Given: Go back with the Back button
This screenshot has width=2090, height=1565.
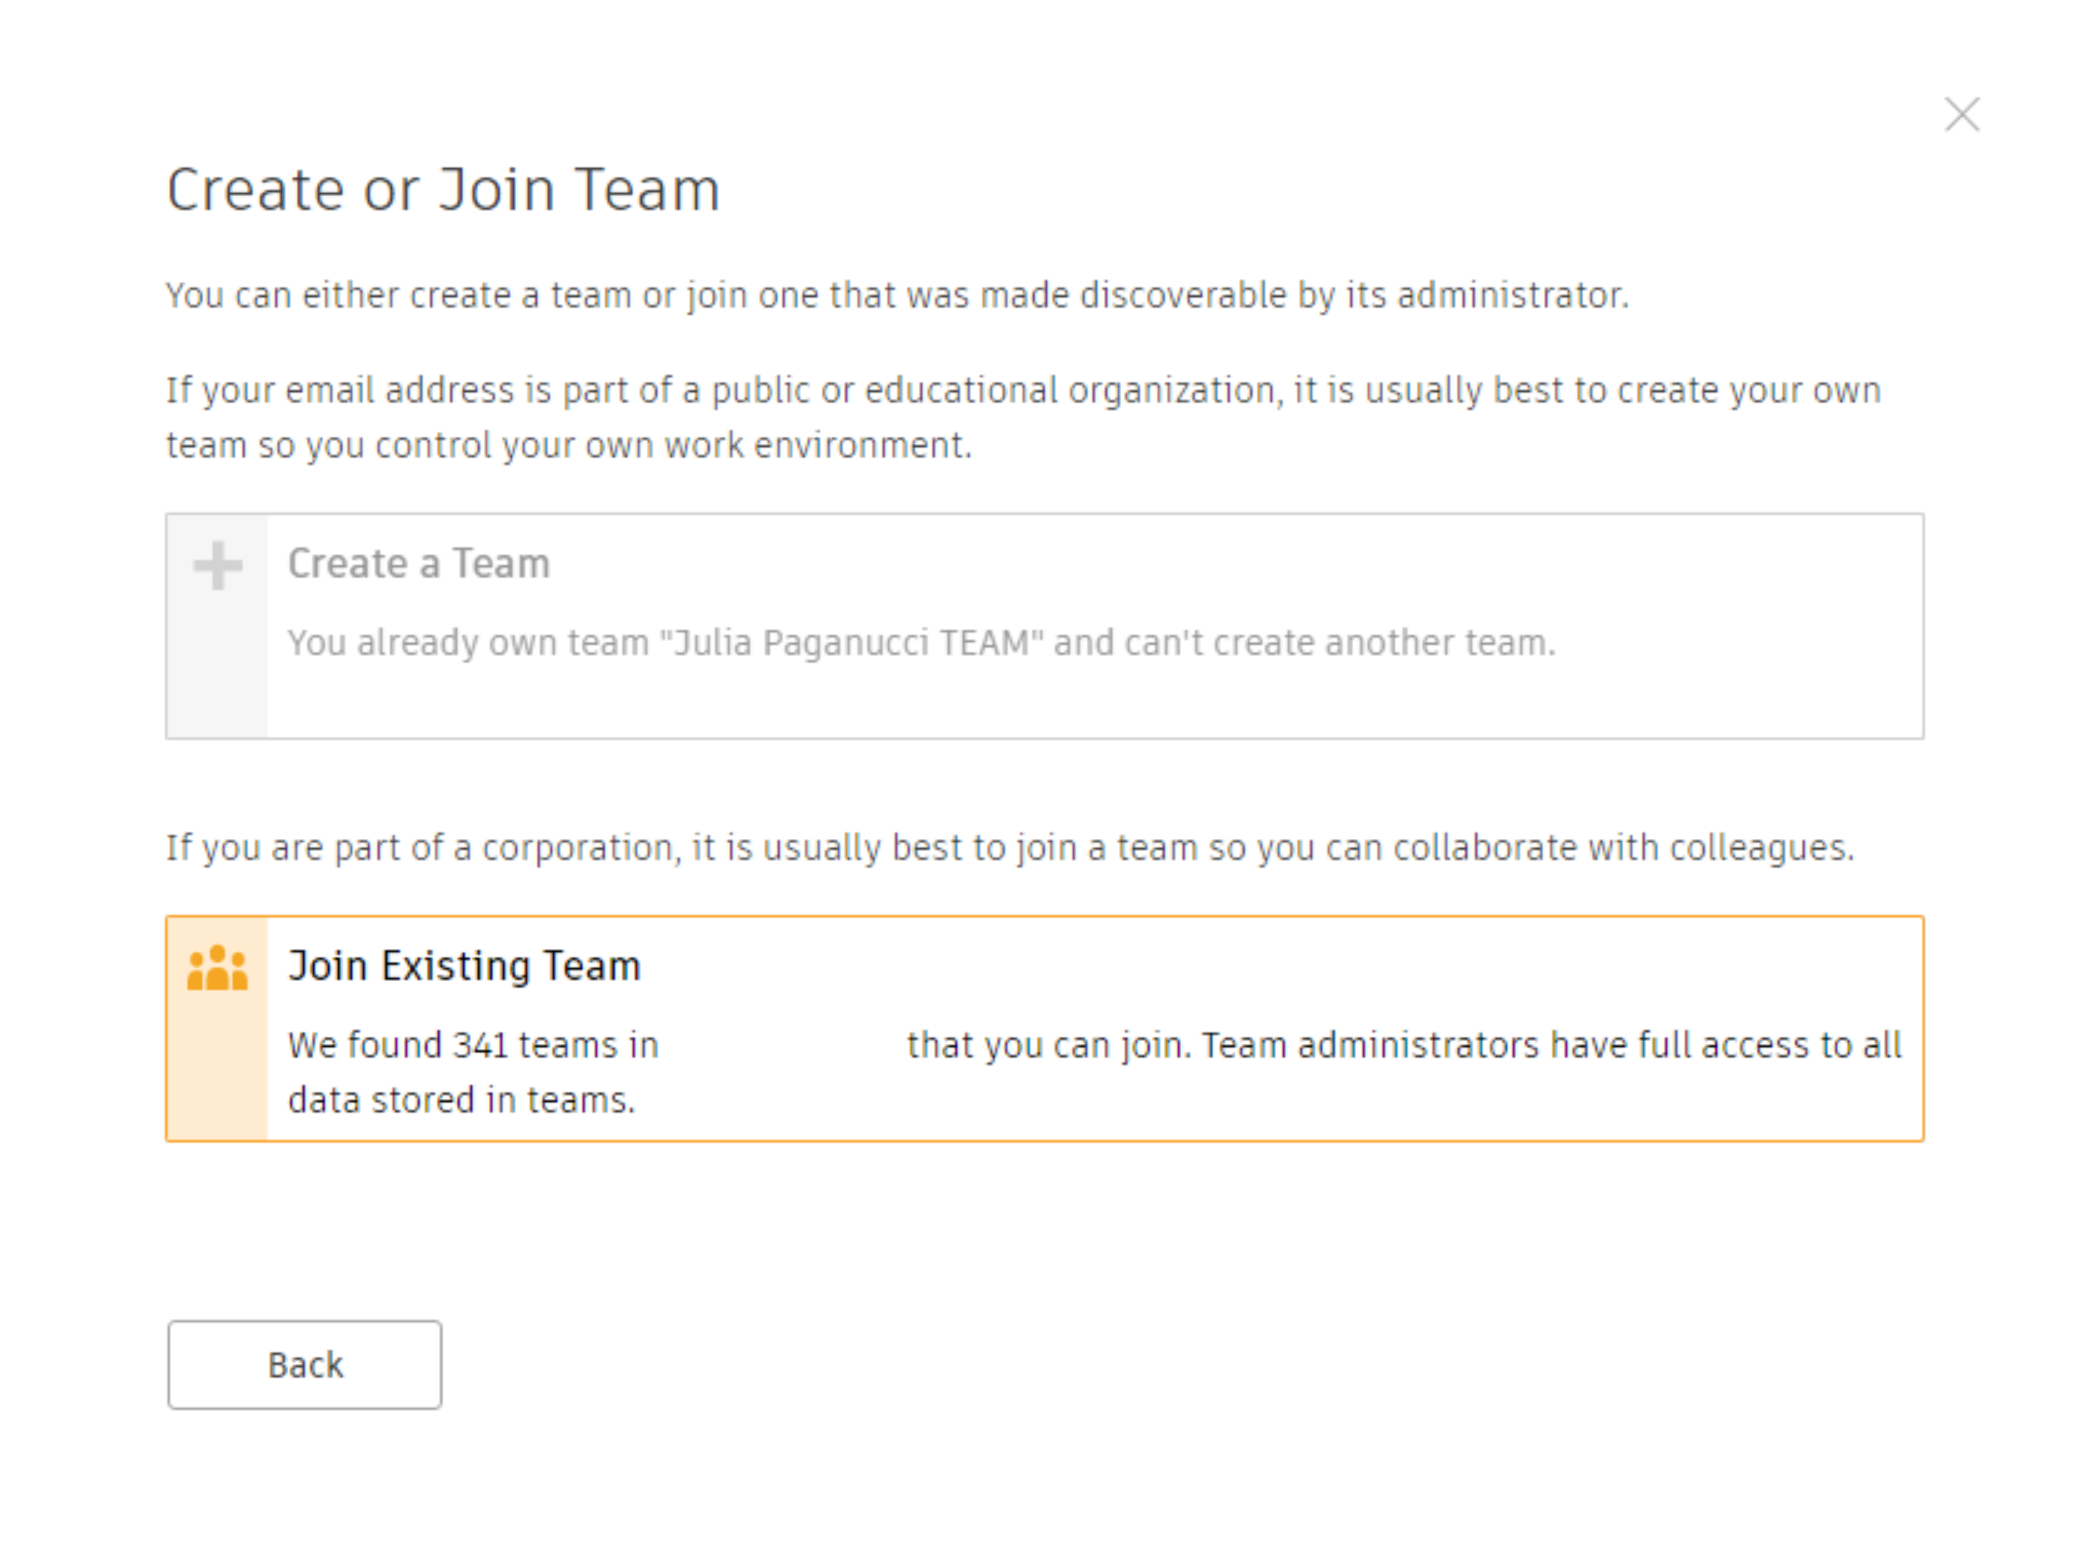Looking at the screenshot, I should pyautogui.click(x=304, y=1365).
